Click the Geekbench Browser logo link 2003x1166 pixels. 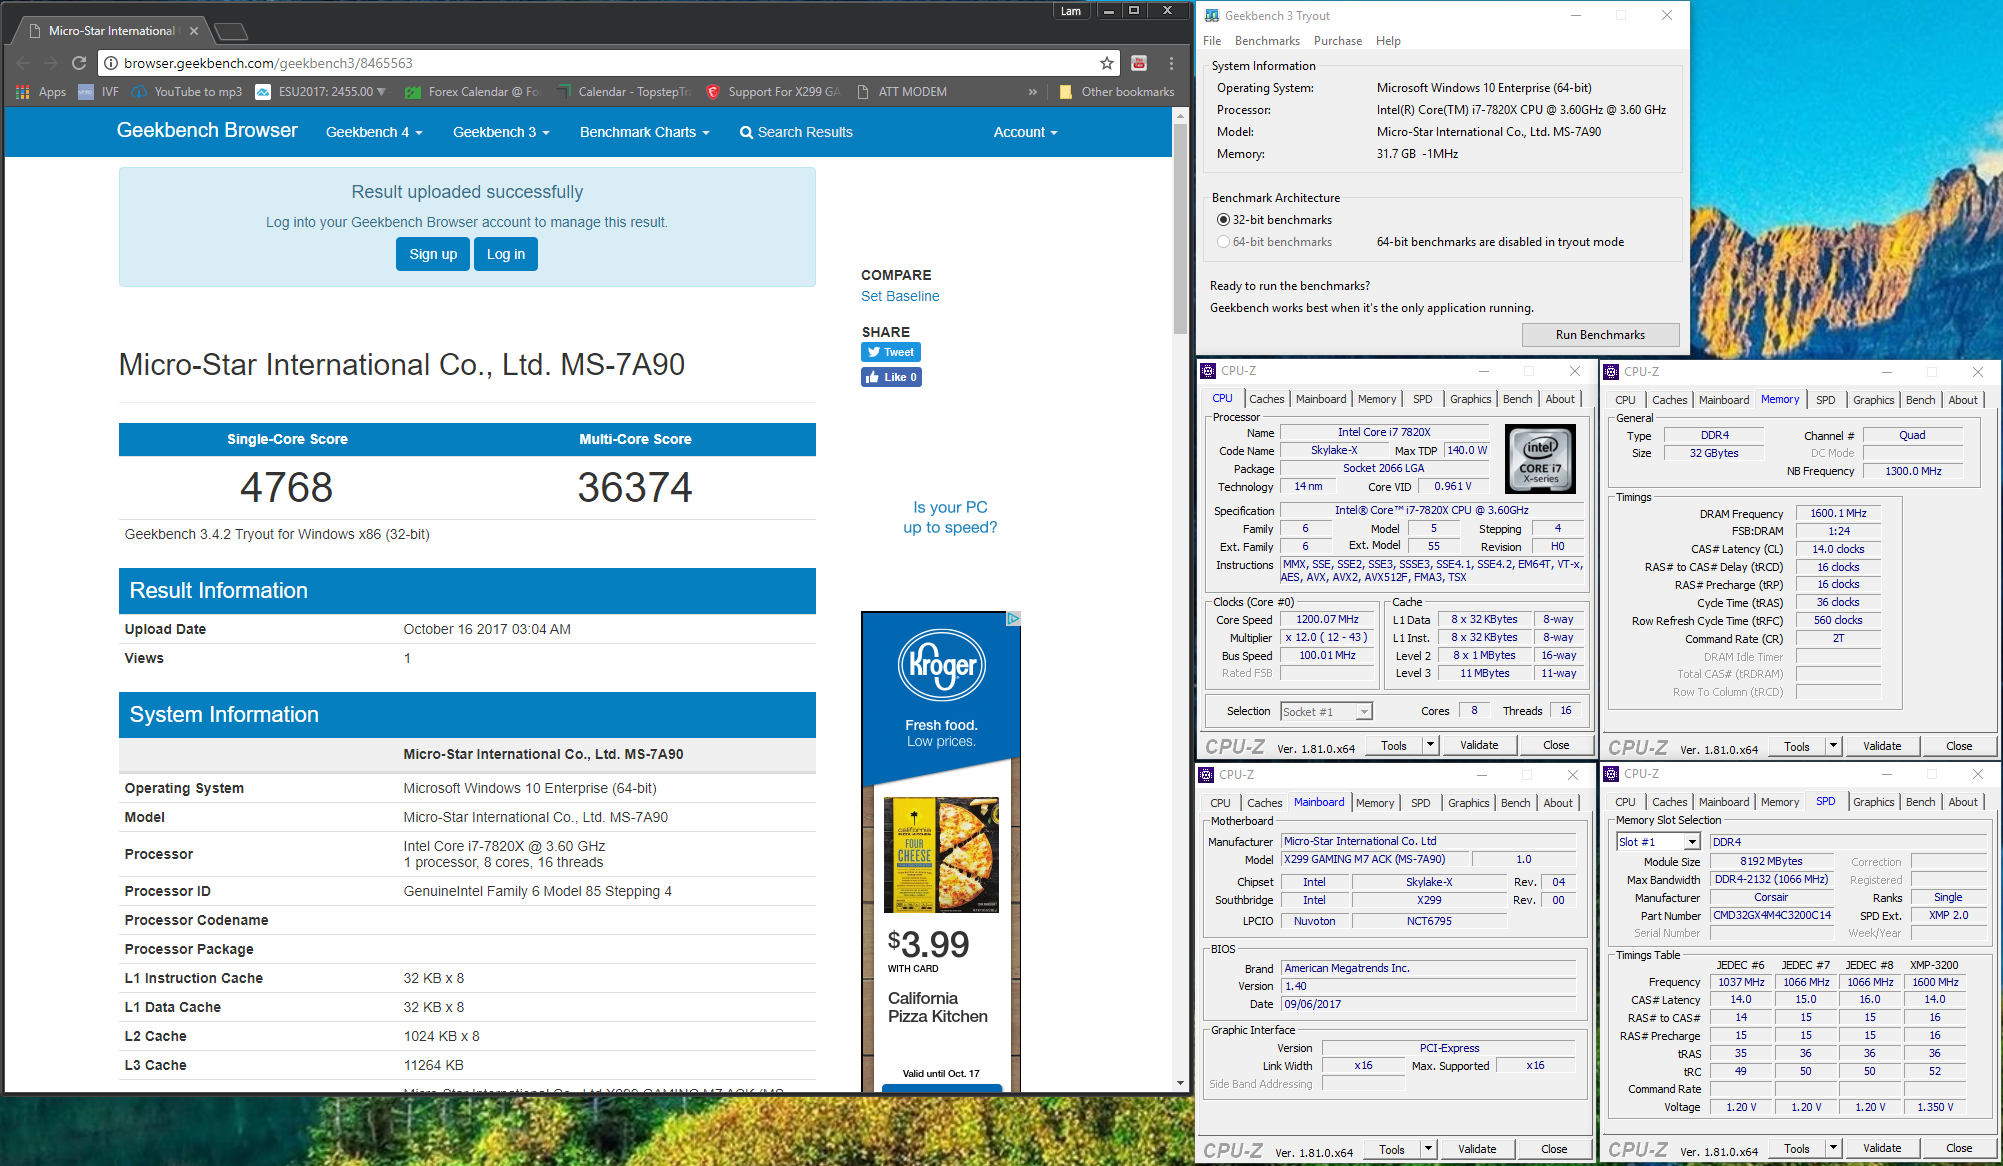pos(207,130)
